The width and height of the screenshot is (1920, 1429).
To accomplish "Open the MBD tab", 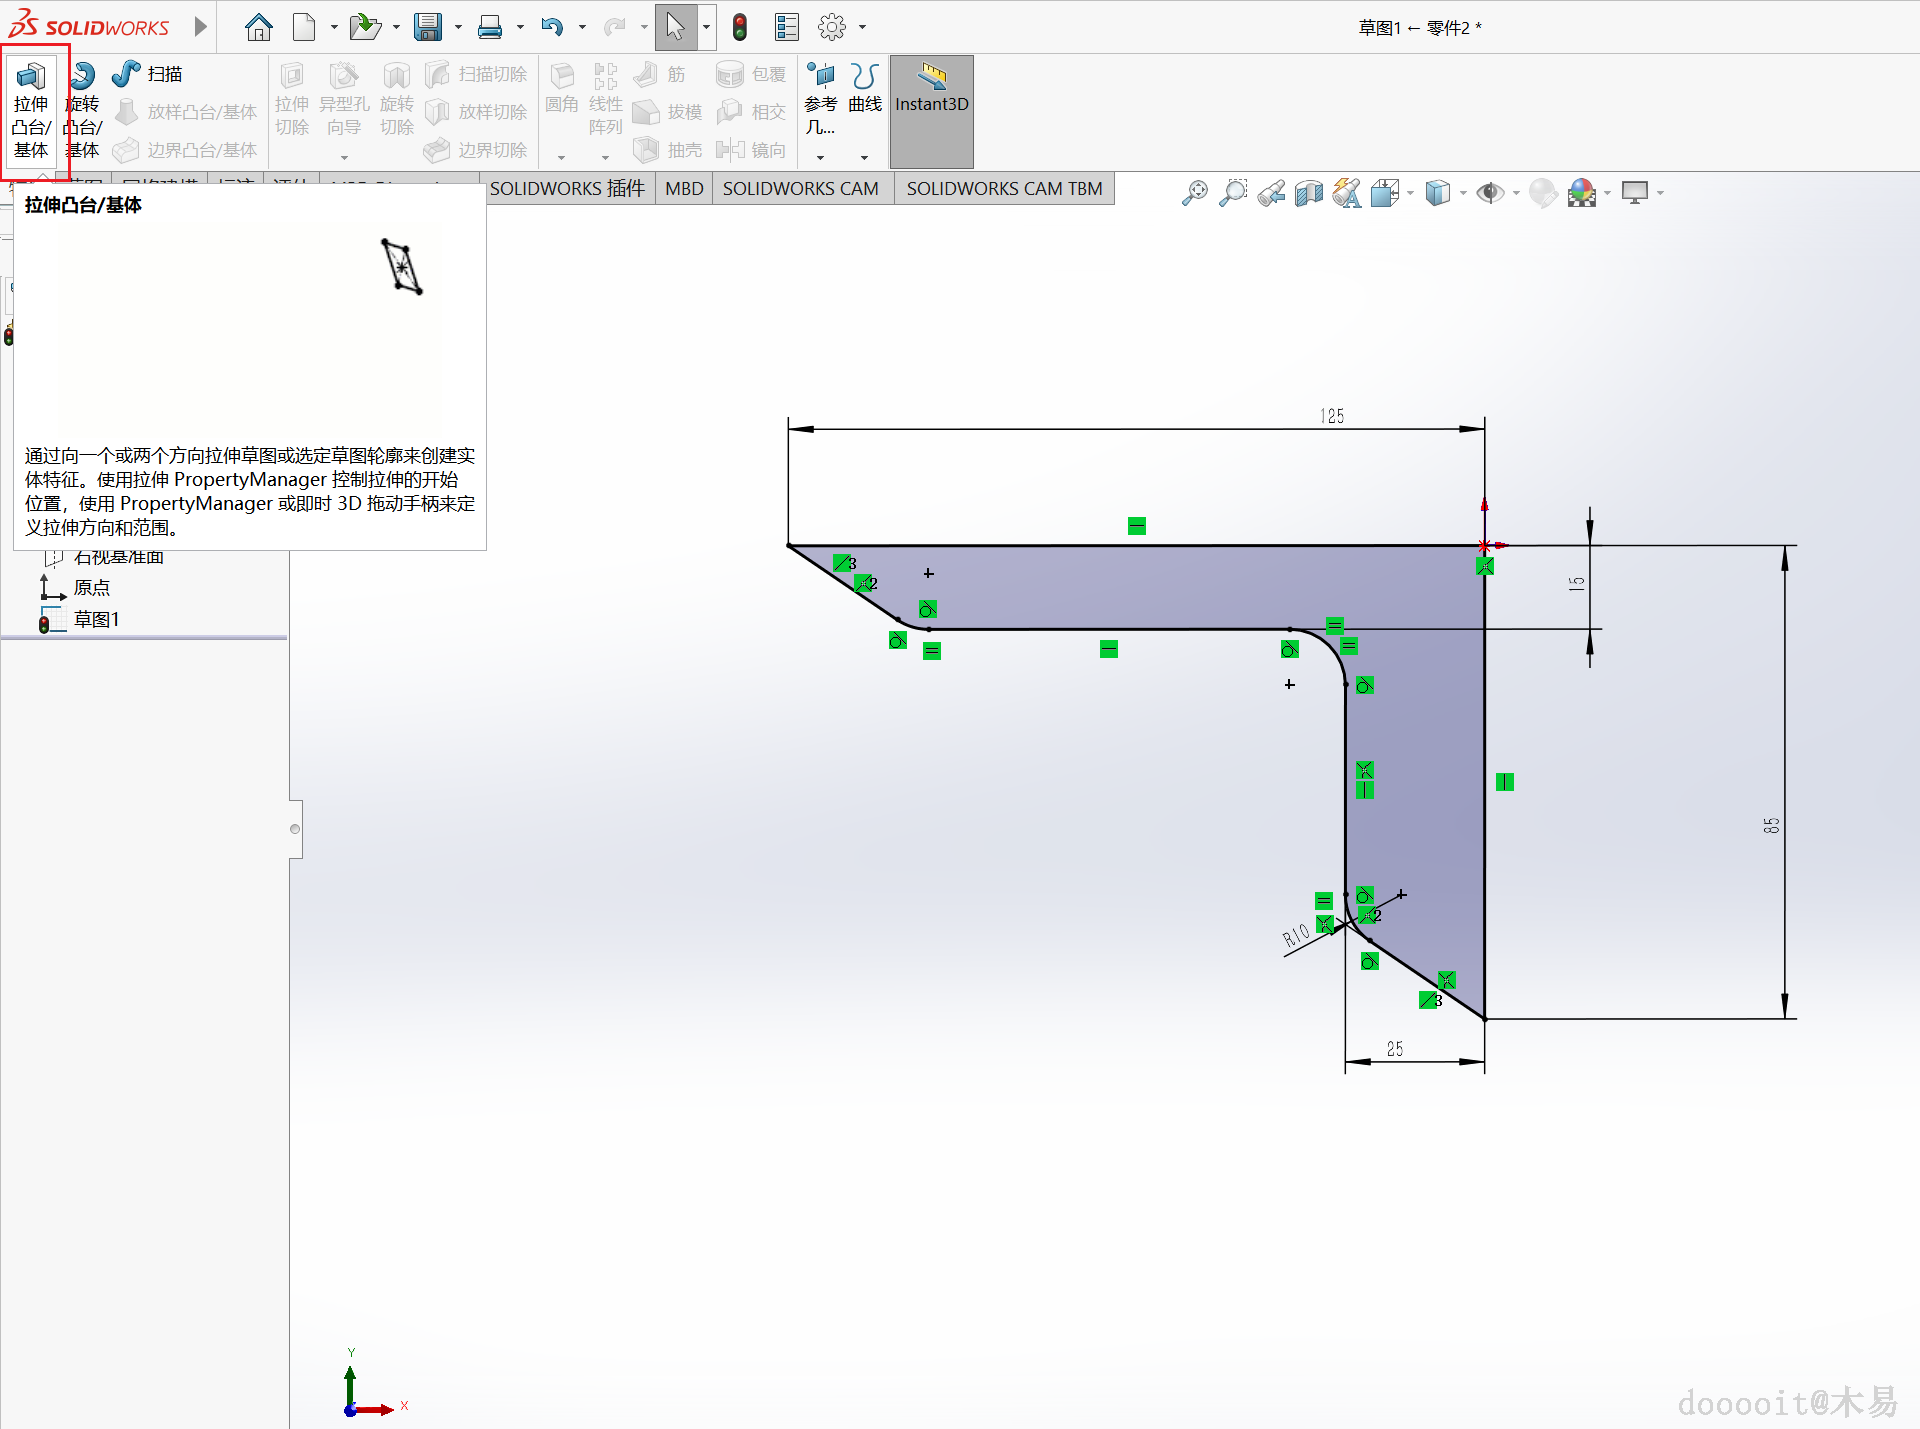I will click(x=684, y=189).
